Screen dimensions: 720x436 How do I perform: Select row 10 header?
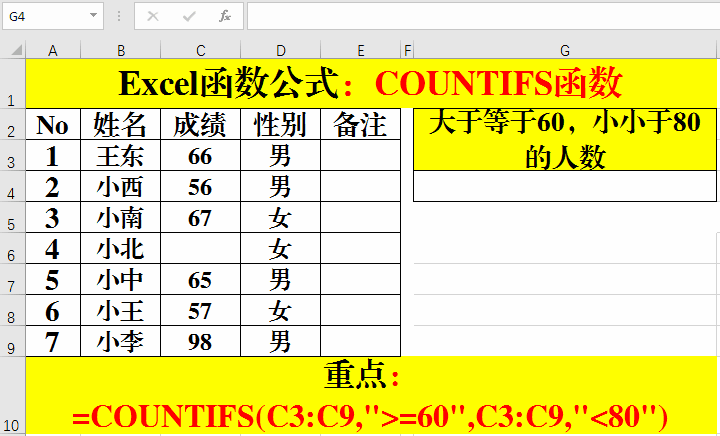click(x=12, y=396)
